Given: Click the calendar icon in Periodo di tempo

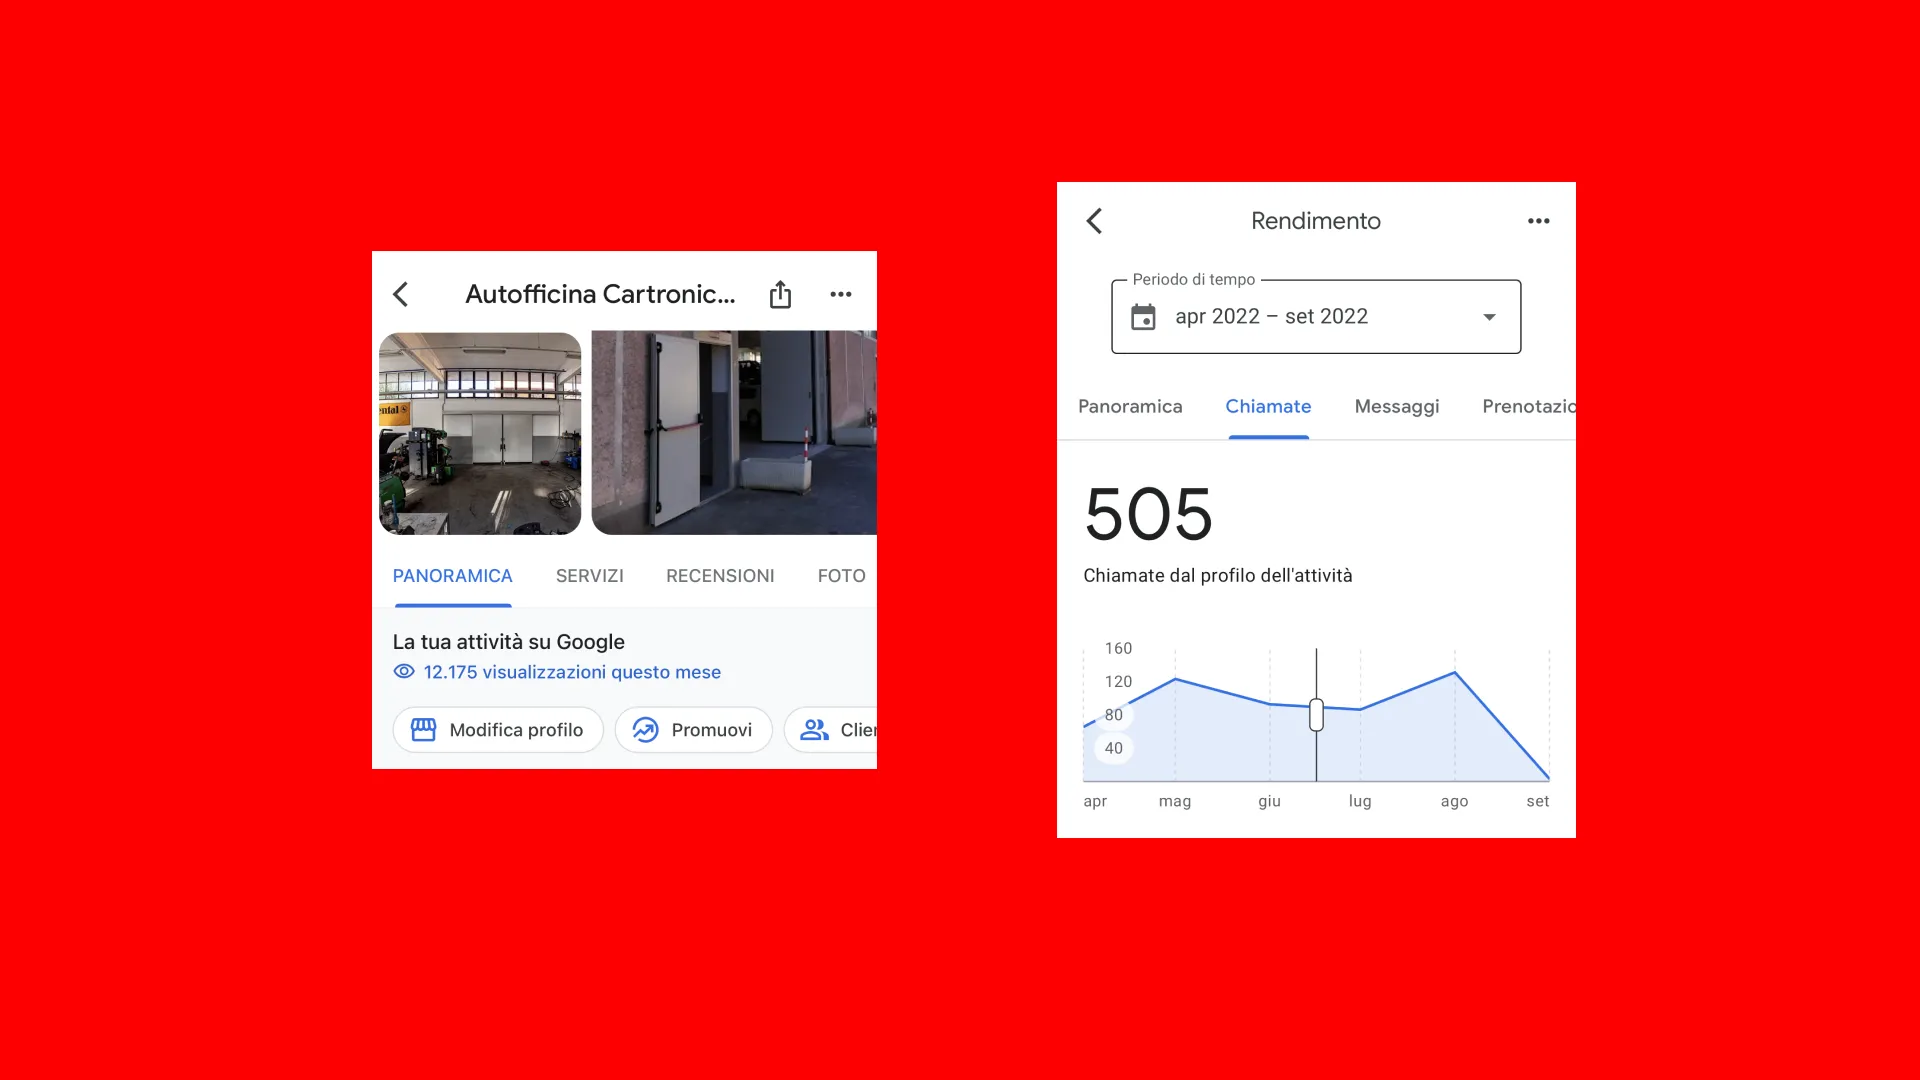Looking at the screenshot, I should [1143, 317].
